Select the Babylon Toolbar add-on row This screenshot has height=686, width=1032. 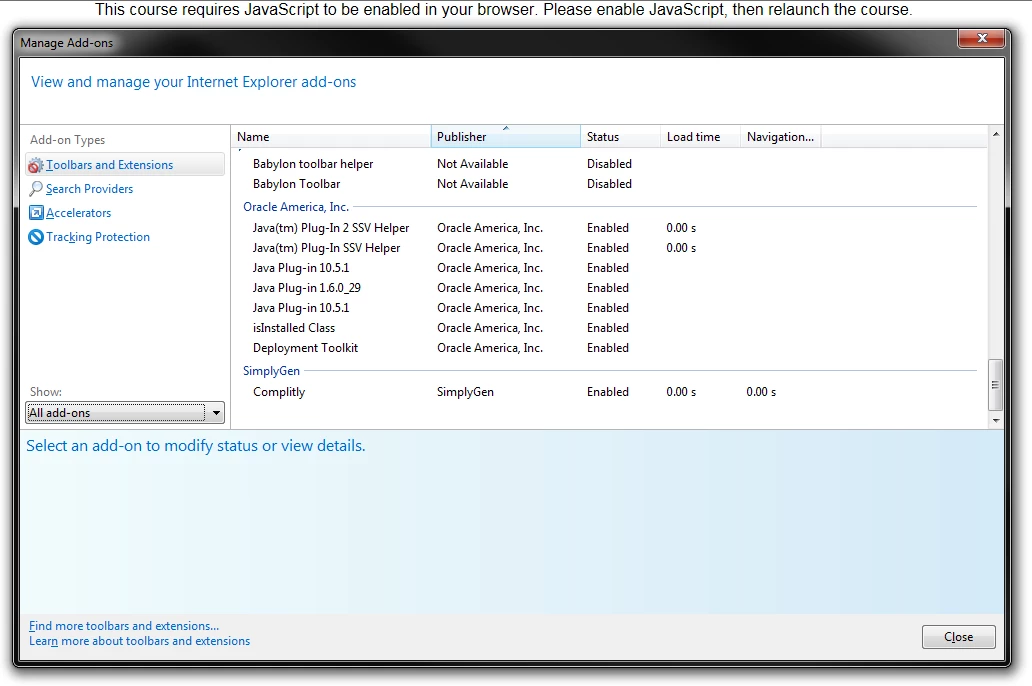point(609,184)
